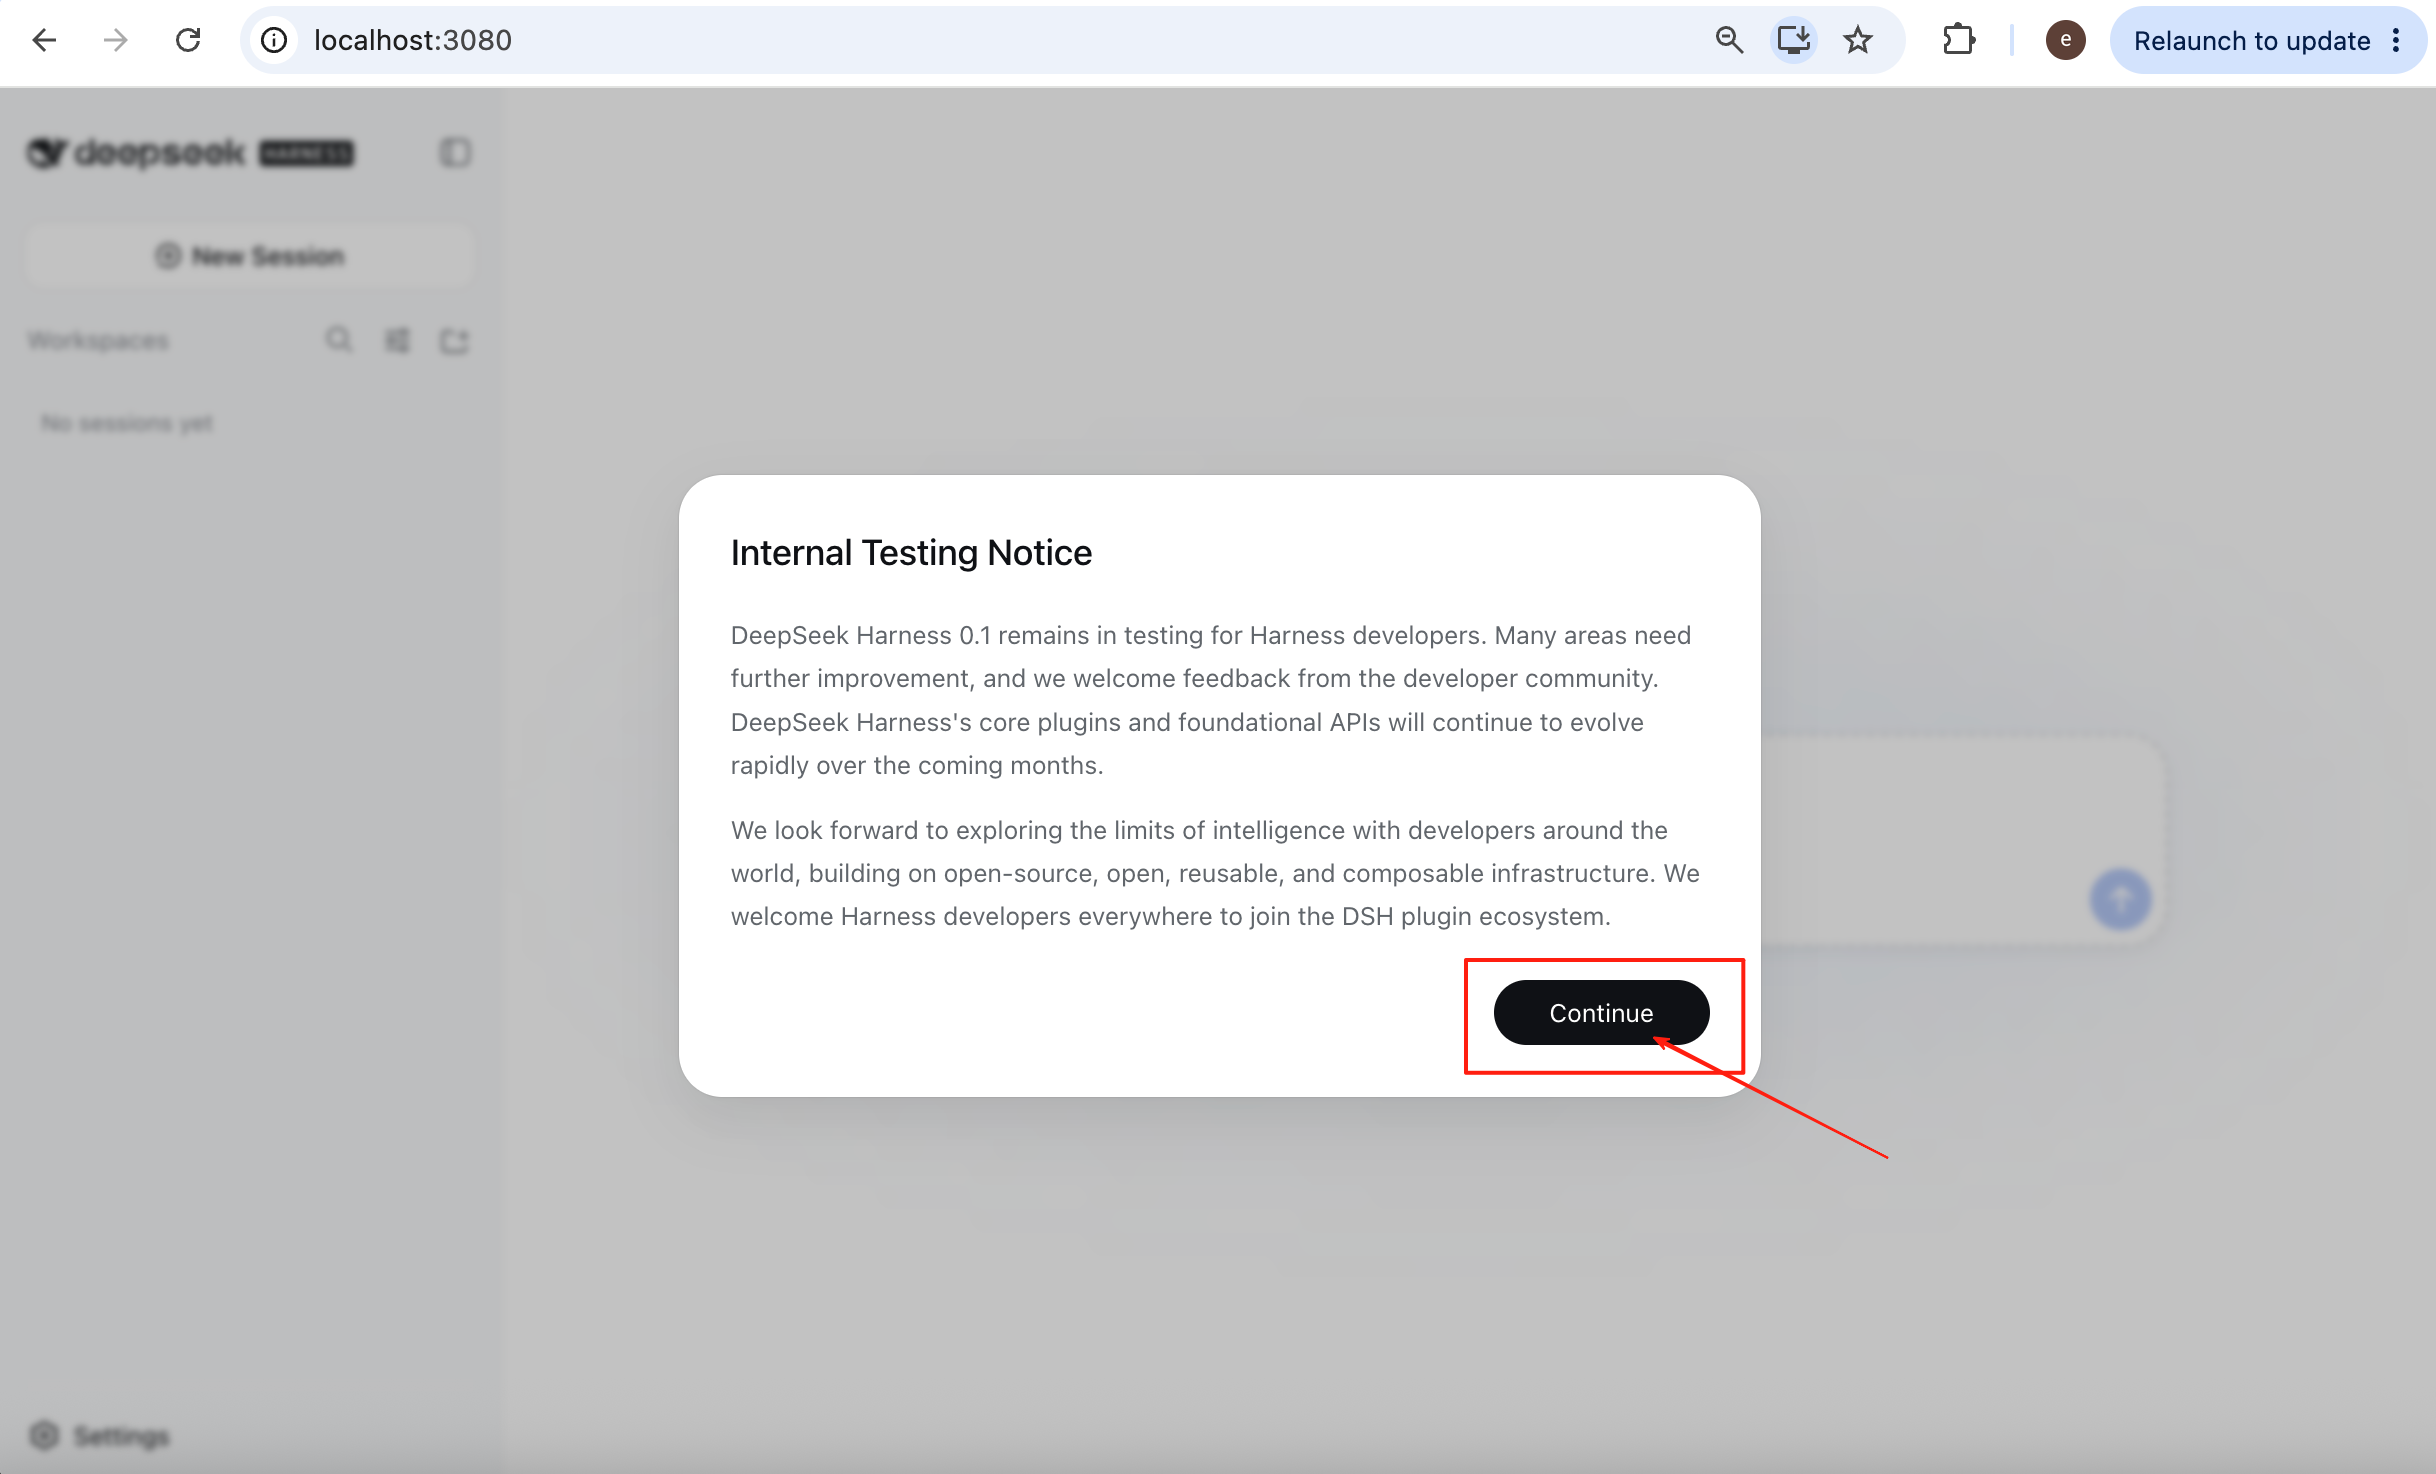Open Settings at the sidebar bottom
The image size is (2436, 1474).
(x=100, y=1436)
